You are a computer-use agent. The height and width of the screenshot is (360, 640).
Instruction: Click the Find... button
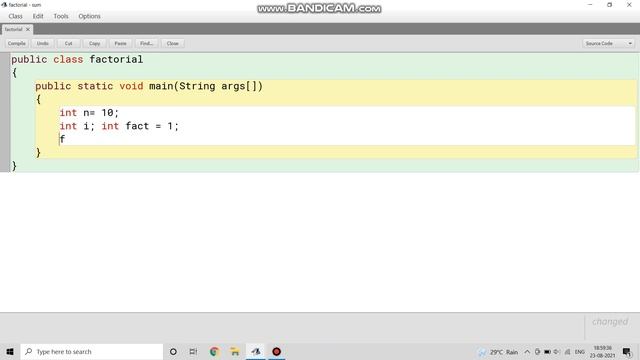[x=147, y=43]
